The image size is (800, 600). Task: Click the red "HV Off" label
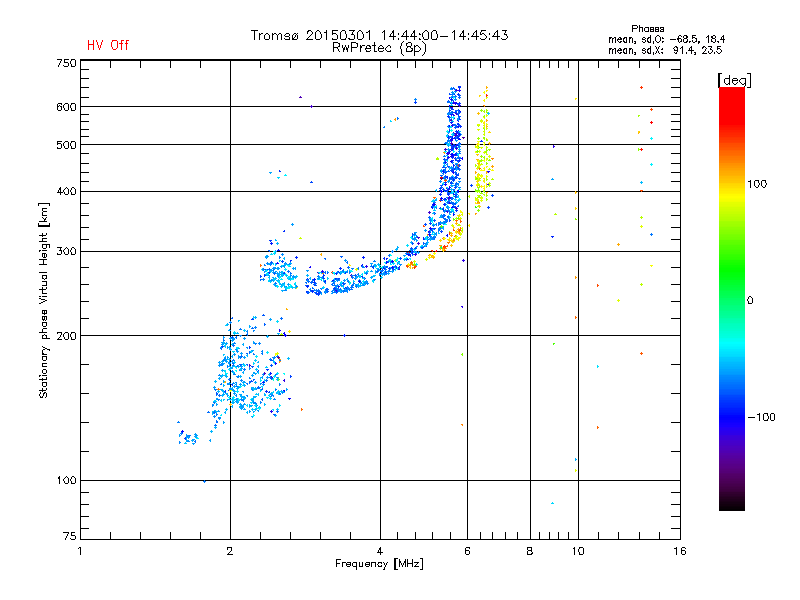[x=108, y=45]
